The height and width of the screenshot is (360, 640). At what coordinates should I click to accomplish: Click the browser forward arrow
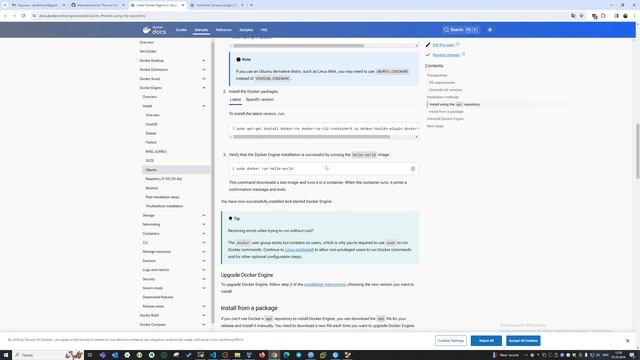[14, 16]
